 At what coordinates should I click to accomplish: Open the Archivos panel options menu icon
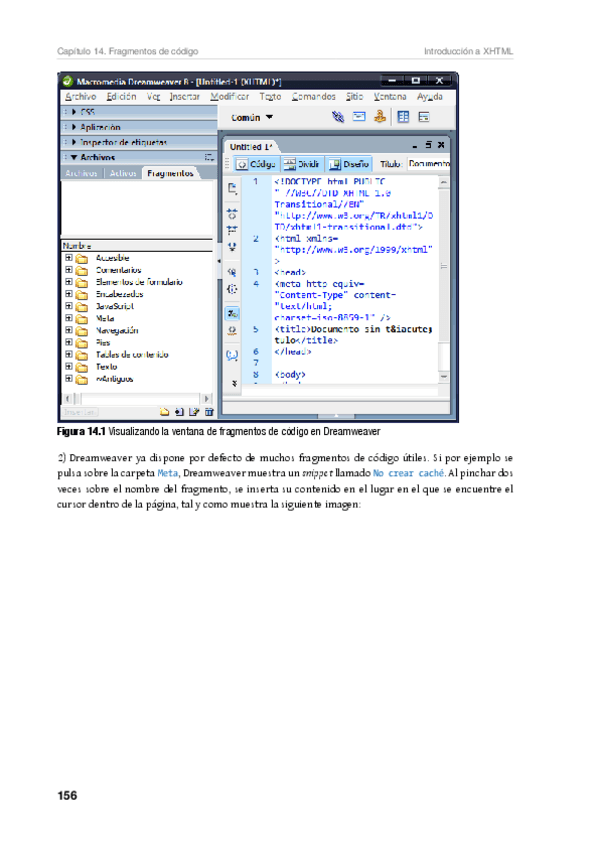point(210,157)
